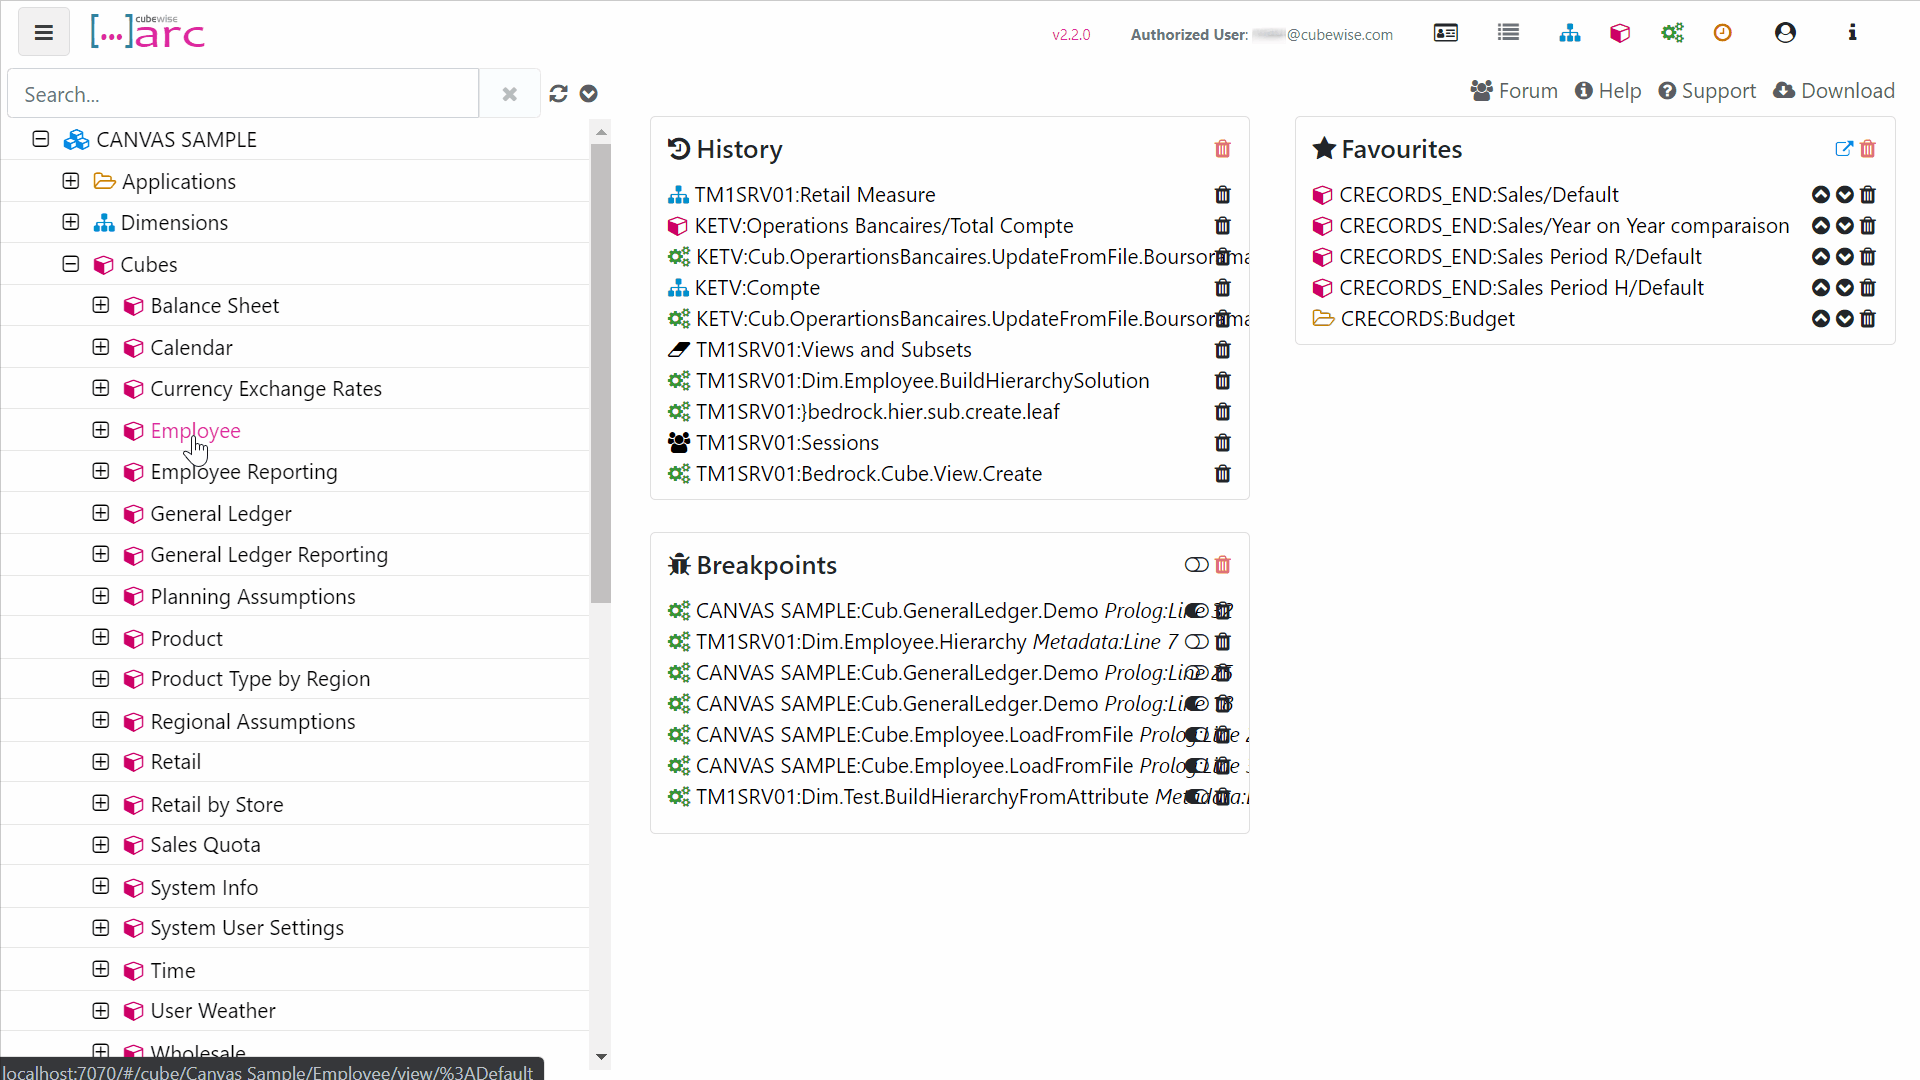Toggle the third Cub.GeneralLedger.Demo breakpoint
The height and width of the screenshot is (1080, 1920).
[1196, 704]
